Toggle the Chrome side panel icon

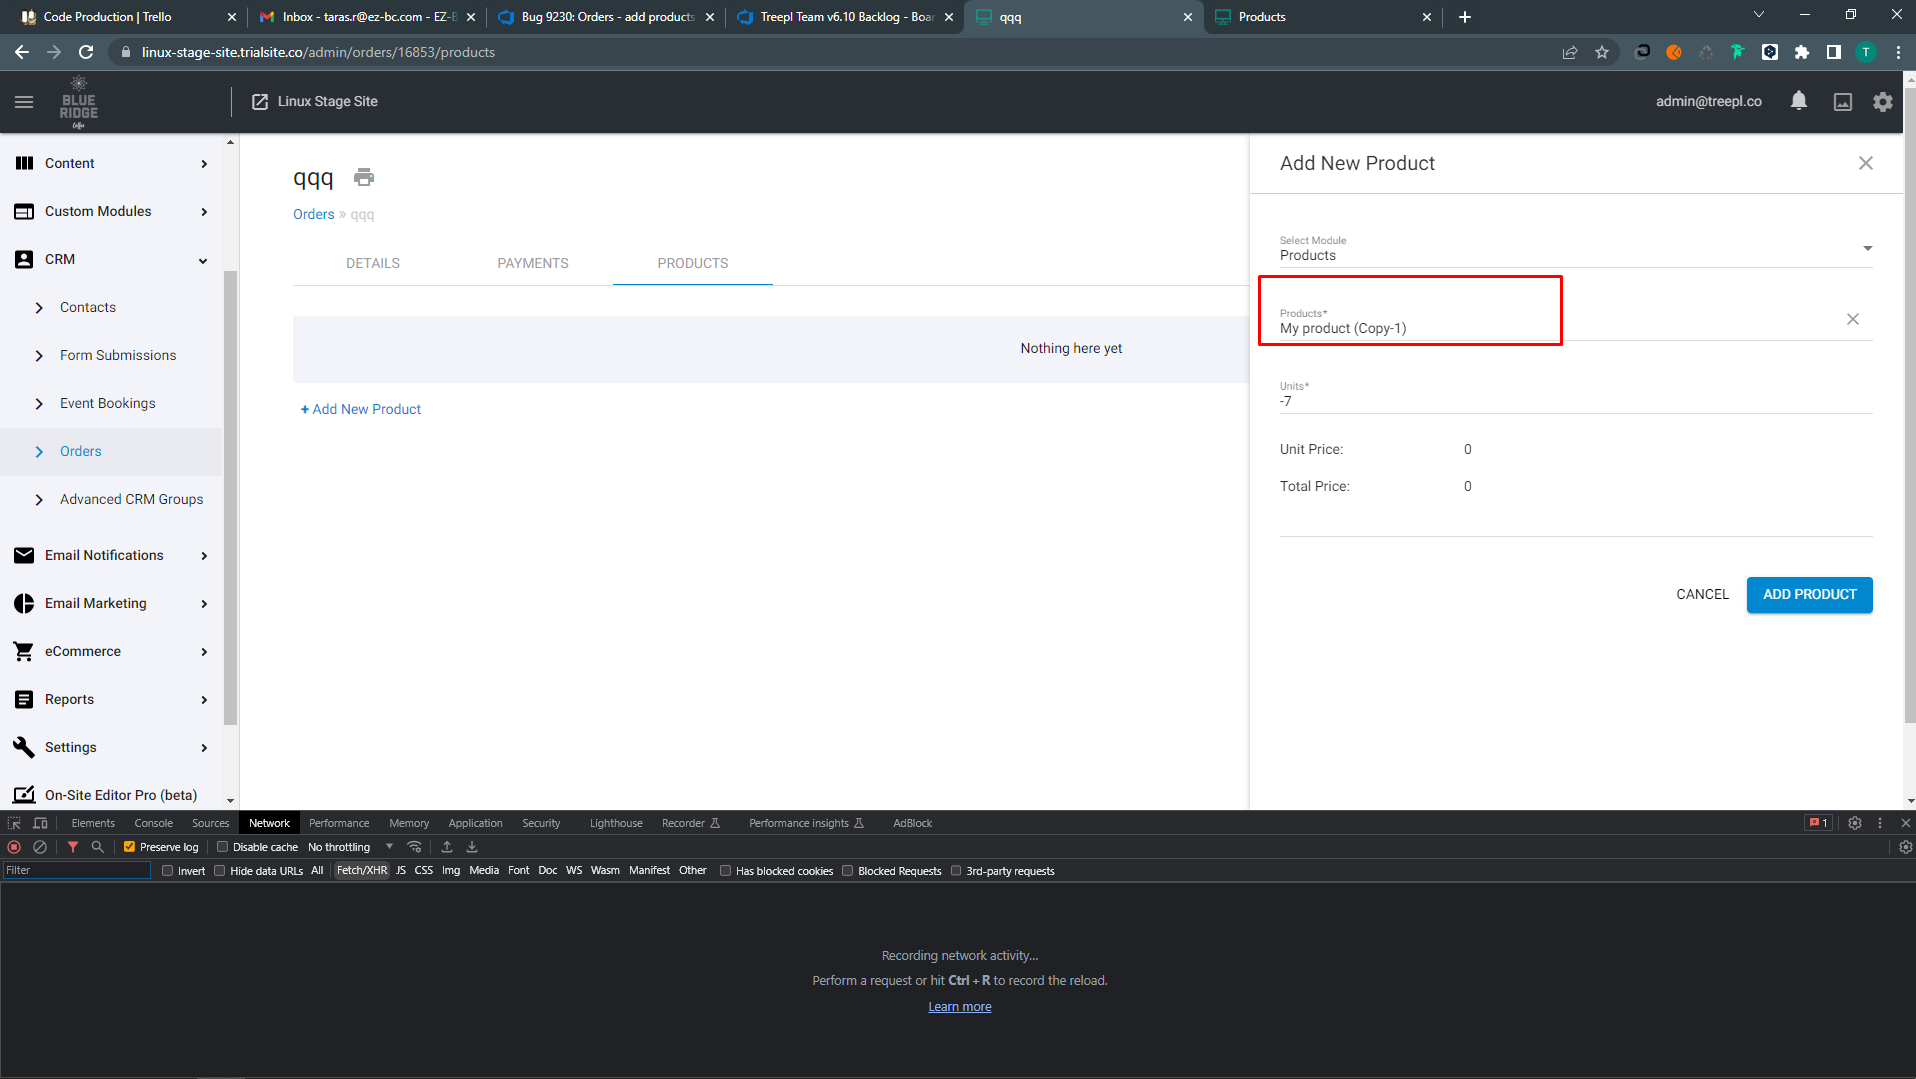tap(1834, 52)
